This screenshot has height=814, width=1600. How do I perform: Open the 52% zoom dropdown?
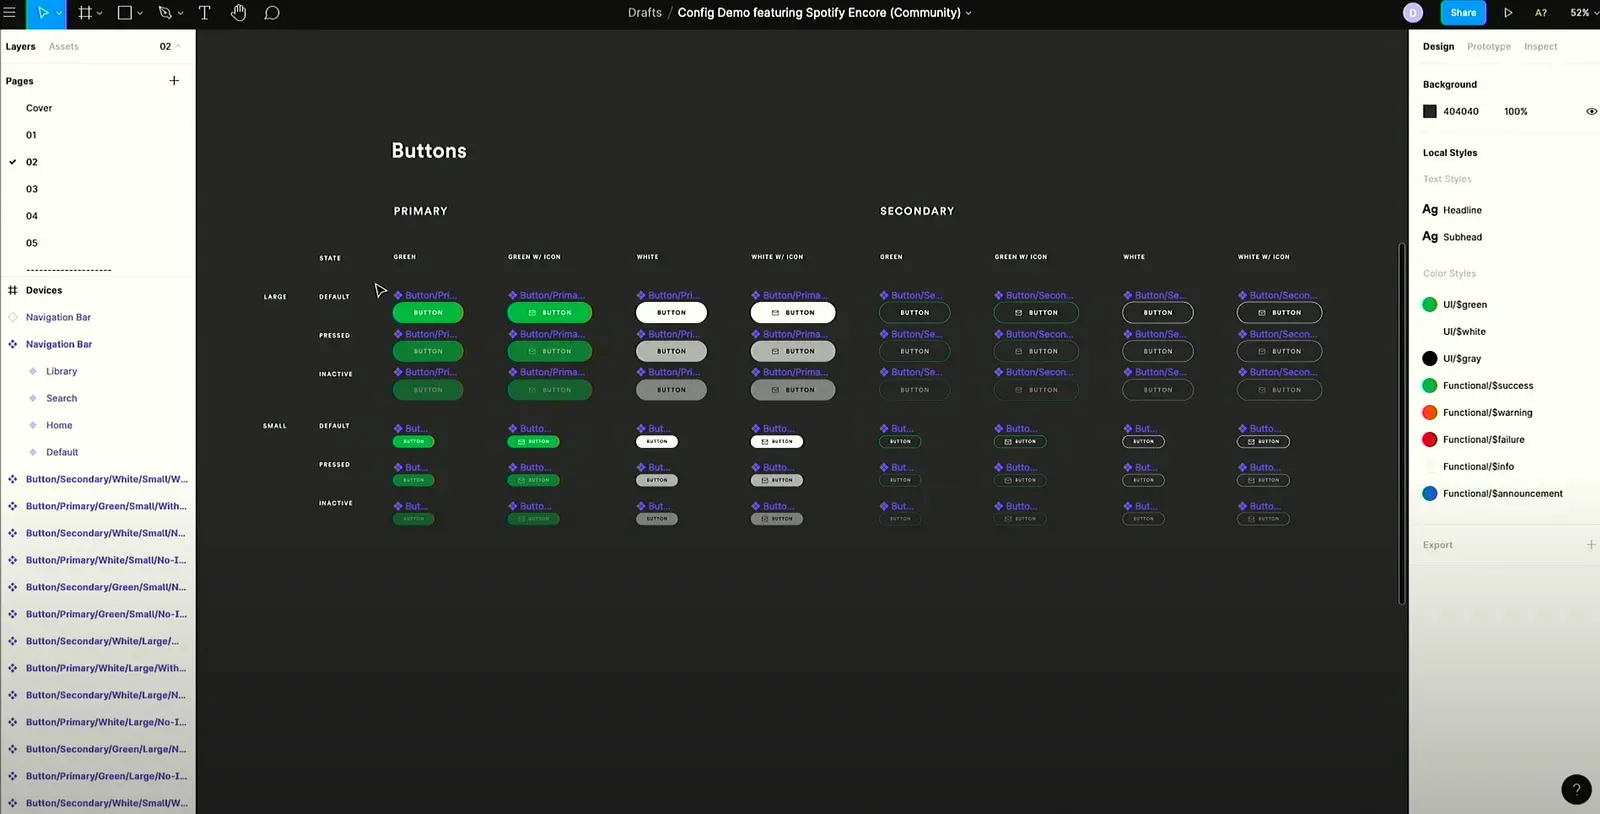(1583, 13)
